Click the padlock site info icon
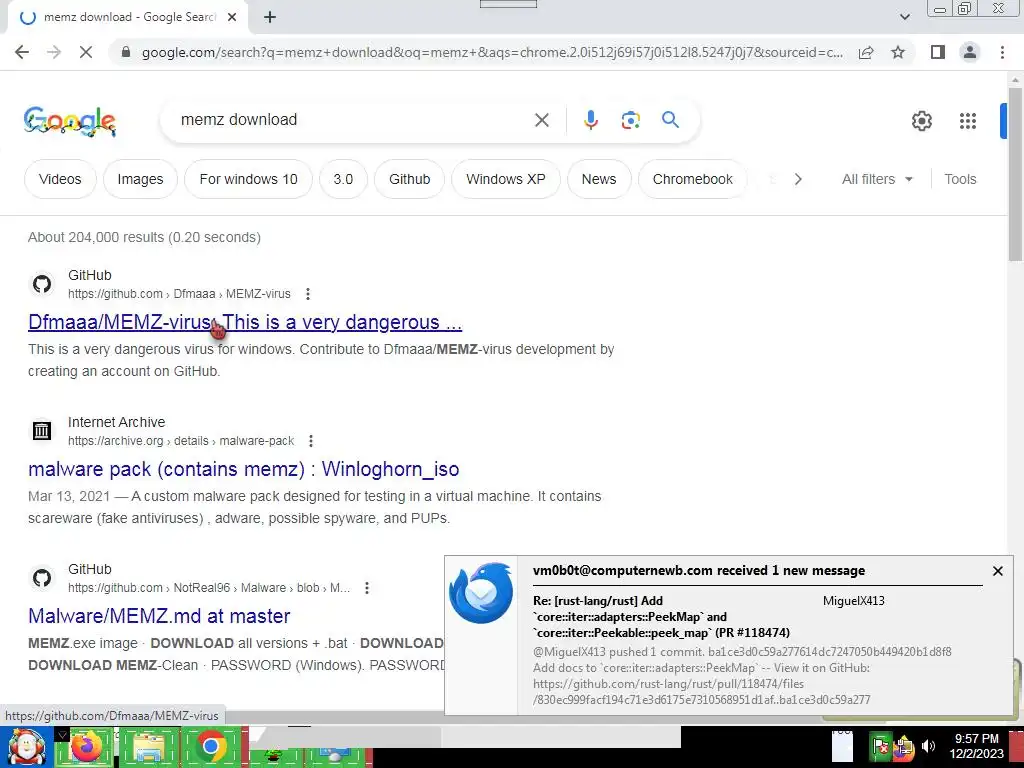This screenshot has width=1024, height=768. coord(126,52)
